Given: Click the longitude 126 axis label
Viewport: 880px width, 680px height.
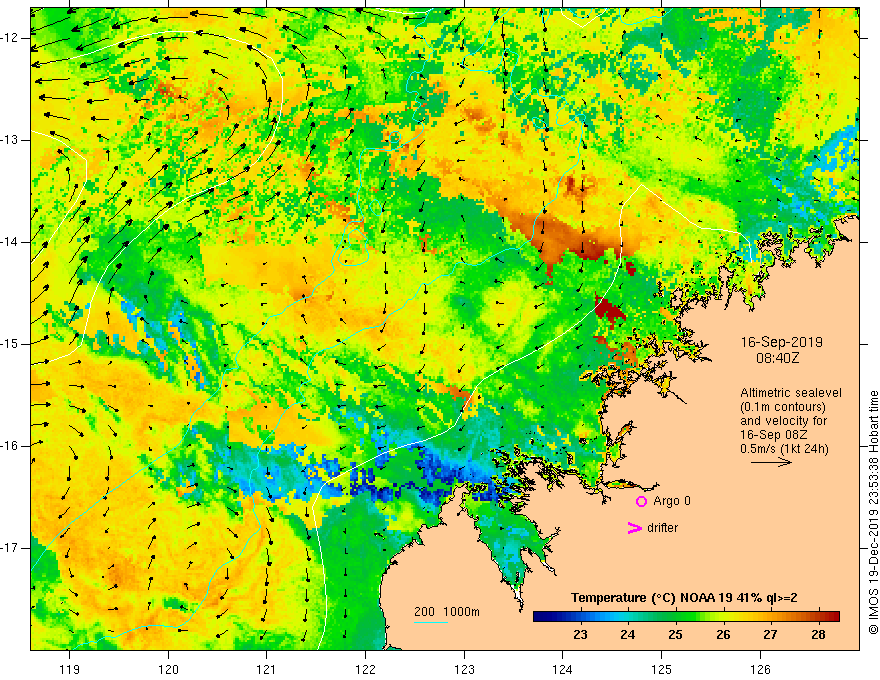Looking at the screenshot, I should (x=760, y=669).
